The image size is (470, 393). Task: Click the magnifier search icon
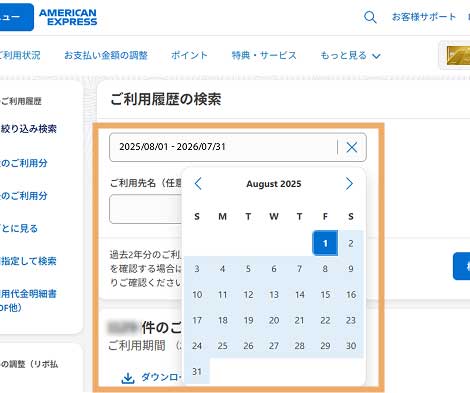tap(370, 17)
